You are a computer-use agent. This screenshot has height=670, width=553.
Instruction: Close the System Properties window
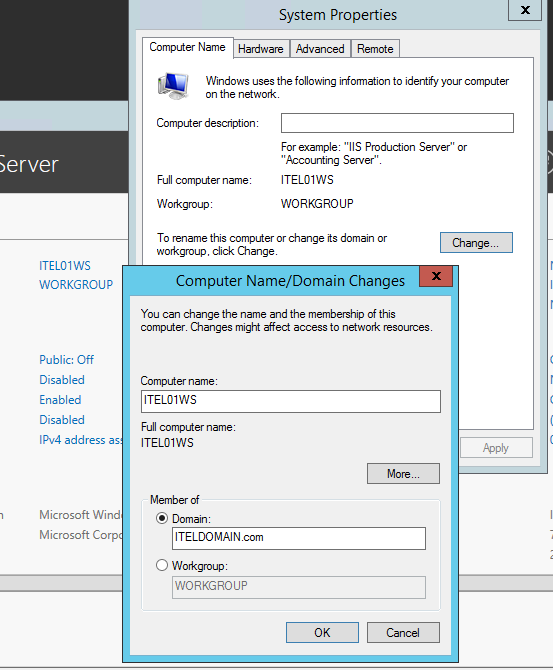coord(525,10)
